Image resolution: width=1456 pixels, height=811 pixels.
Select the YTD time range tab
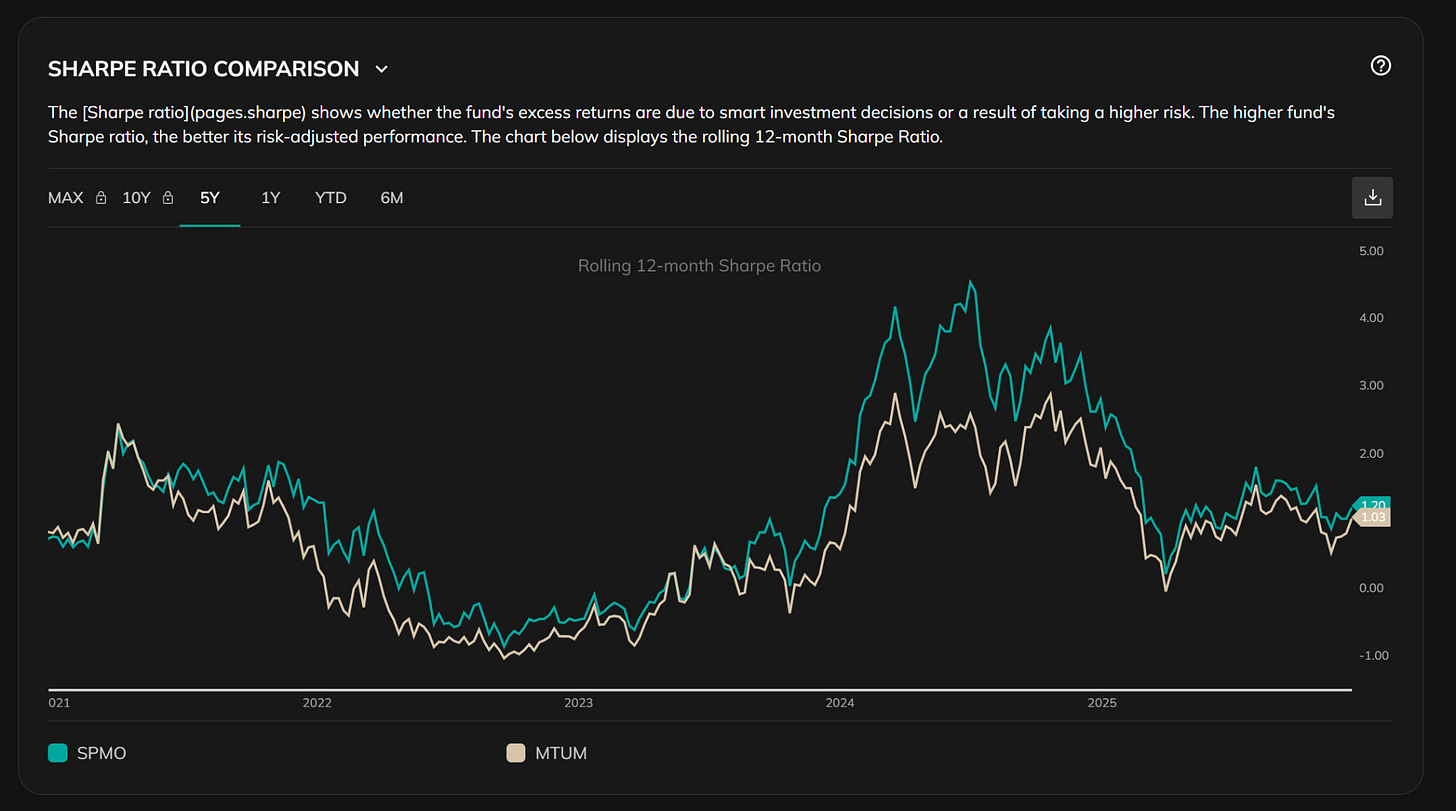331,198
